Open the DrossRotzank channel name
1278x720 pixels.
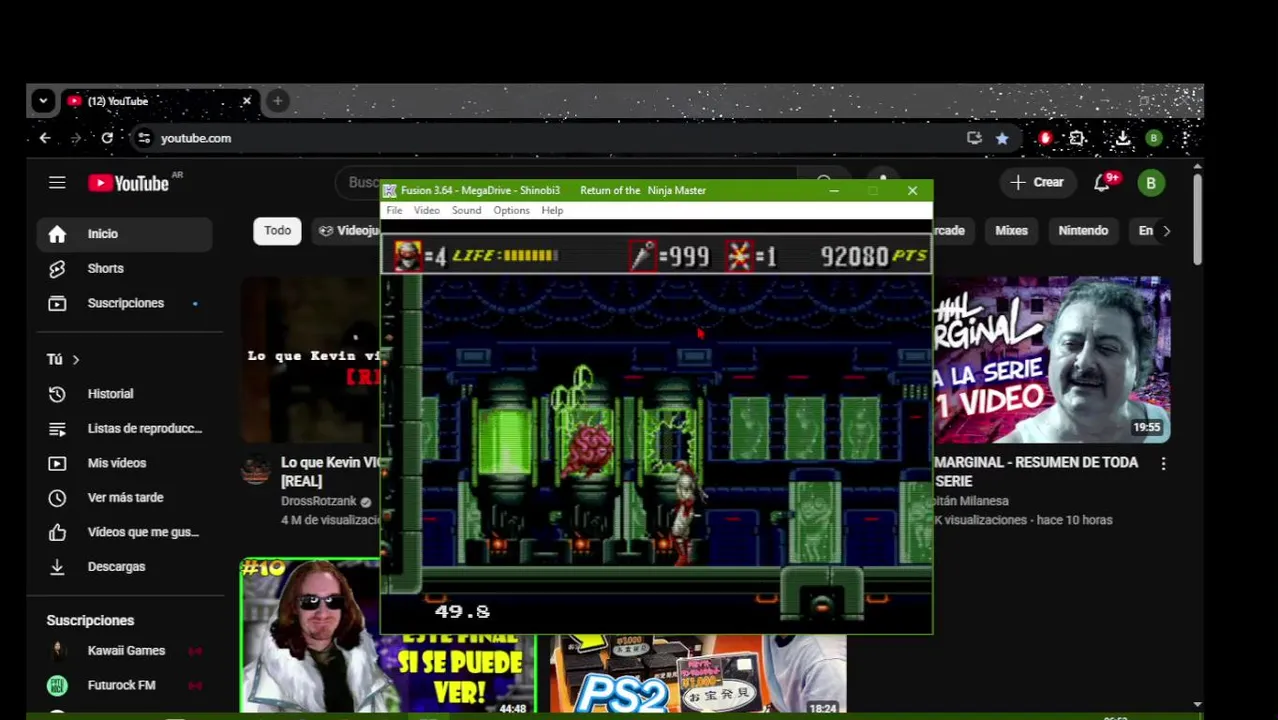point(319,501)
